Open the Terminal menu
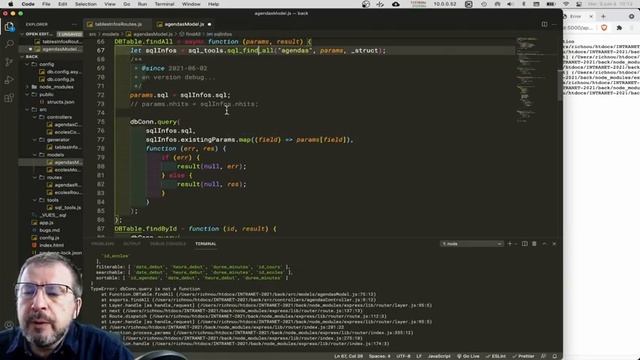The height and width of the screenshot is (360, 640). (x=164, y=4)
